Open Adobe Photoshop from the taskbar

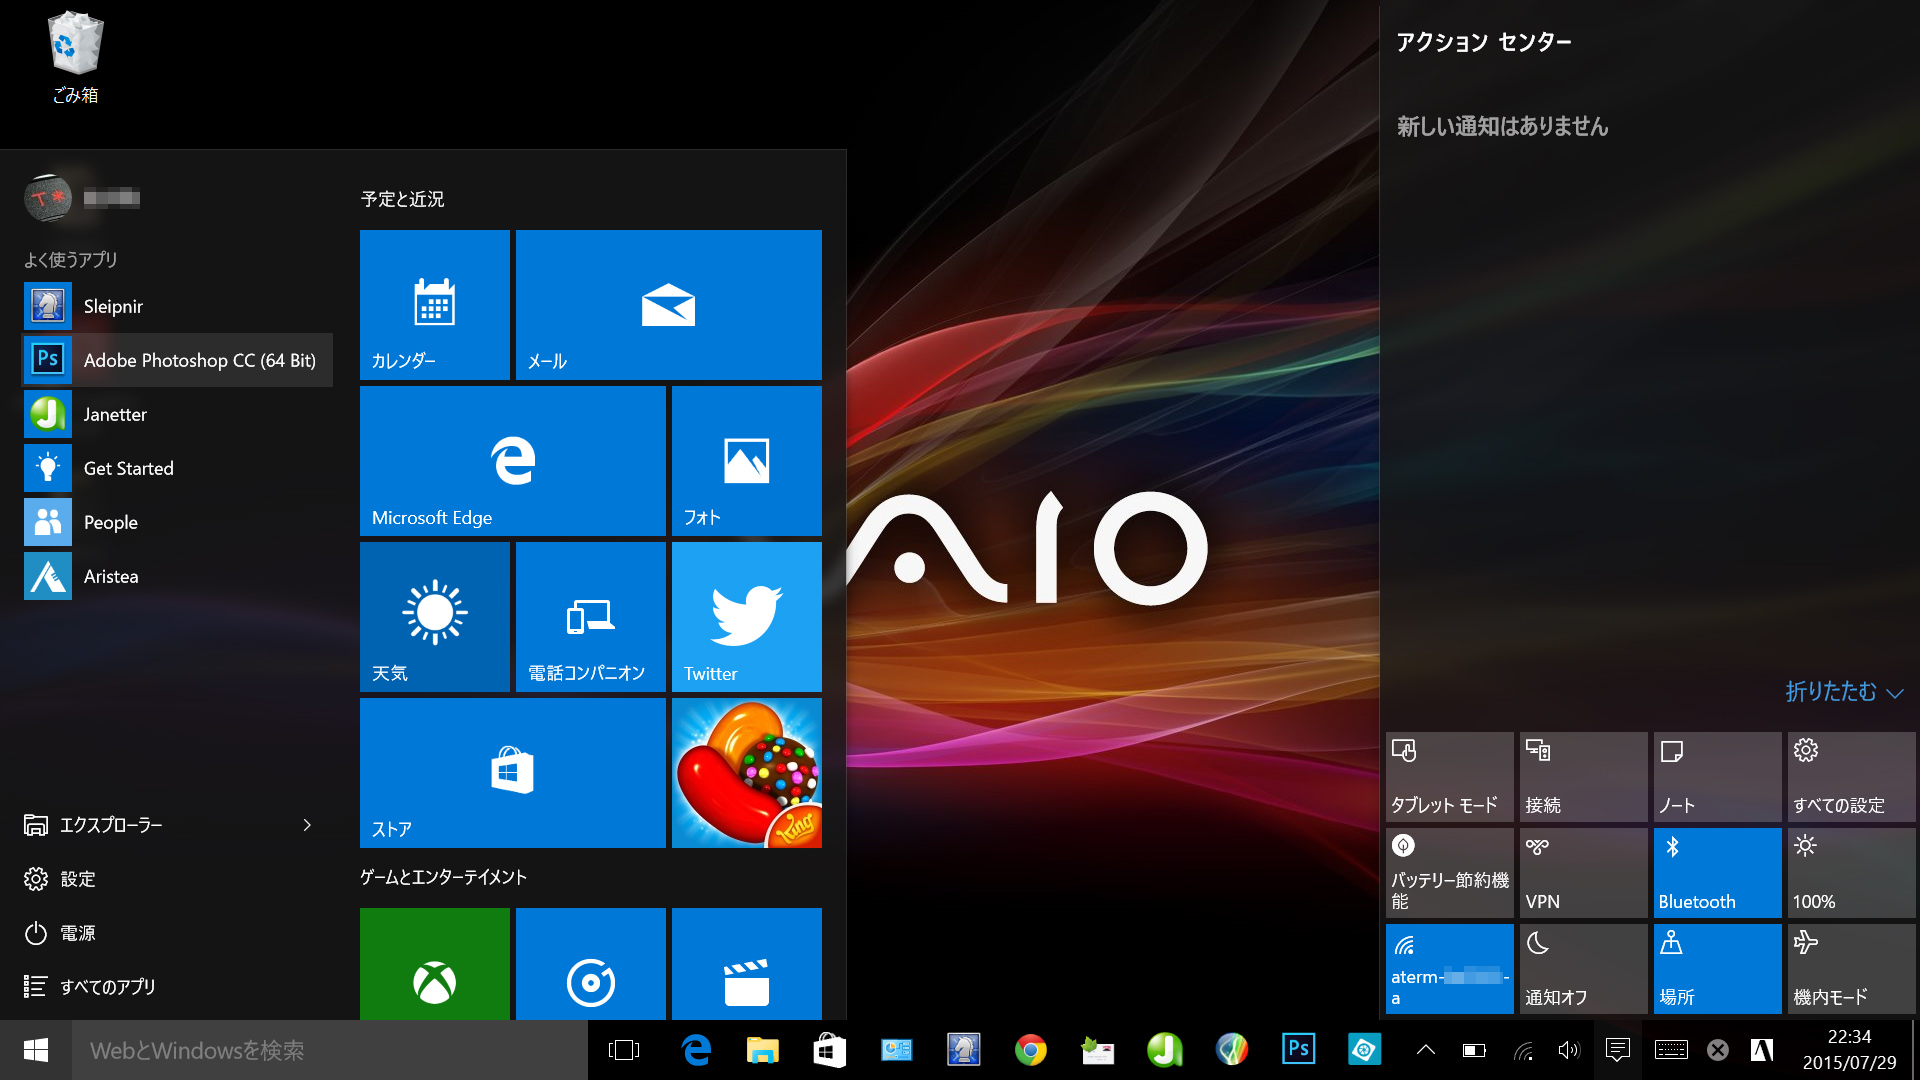[1298, 1050]
